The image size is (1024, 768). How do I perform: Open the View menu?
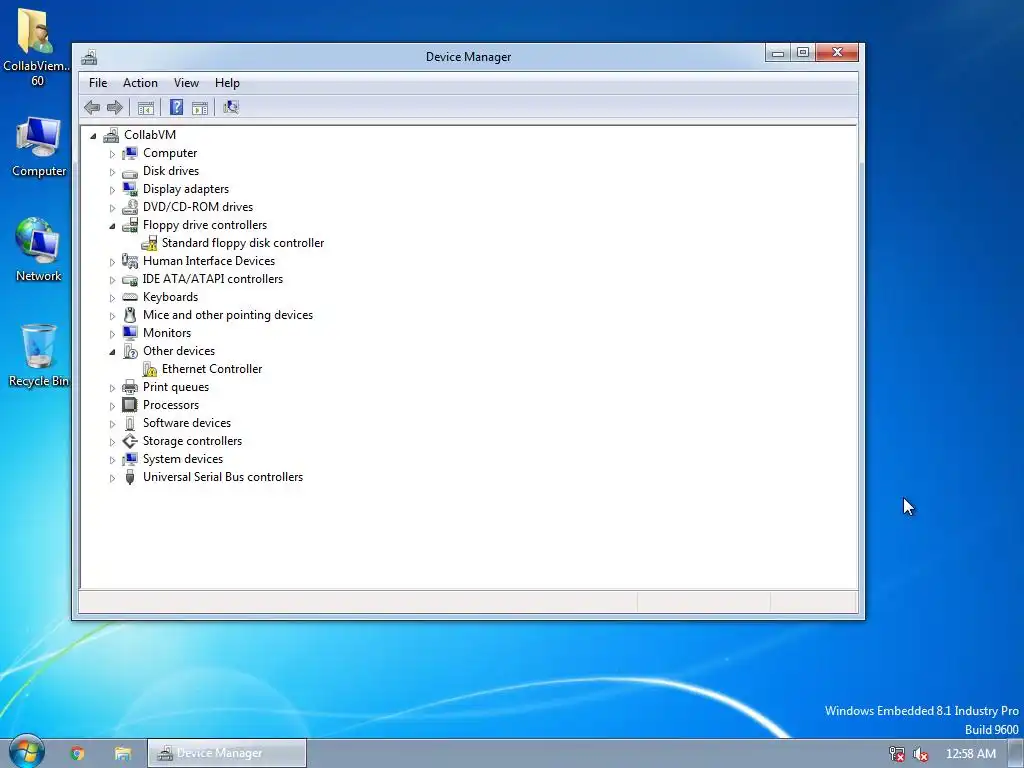point(186,83)
